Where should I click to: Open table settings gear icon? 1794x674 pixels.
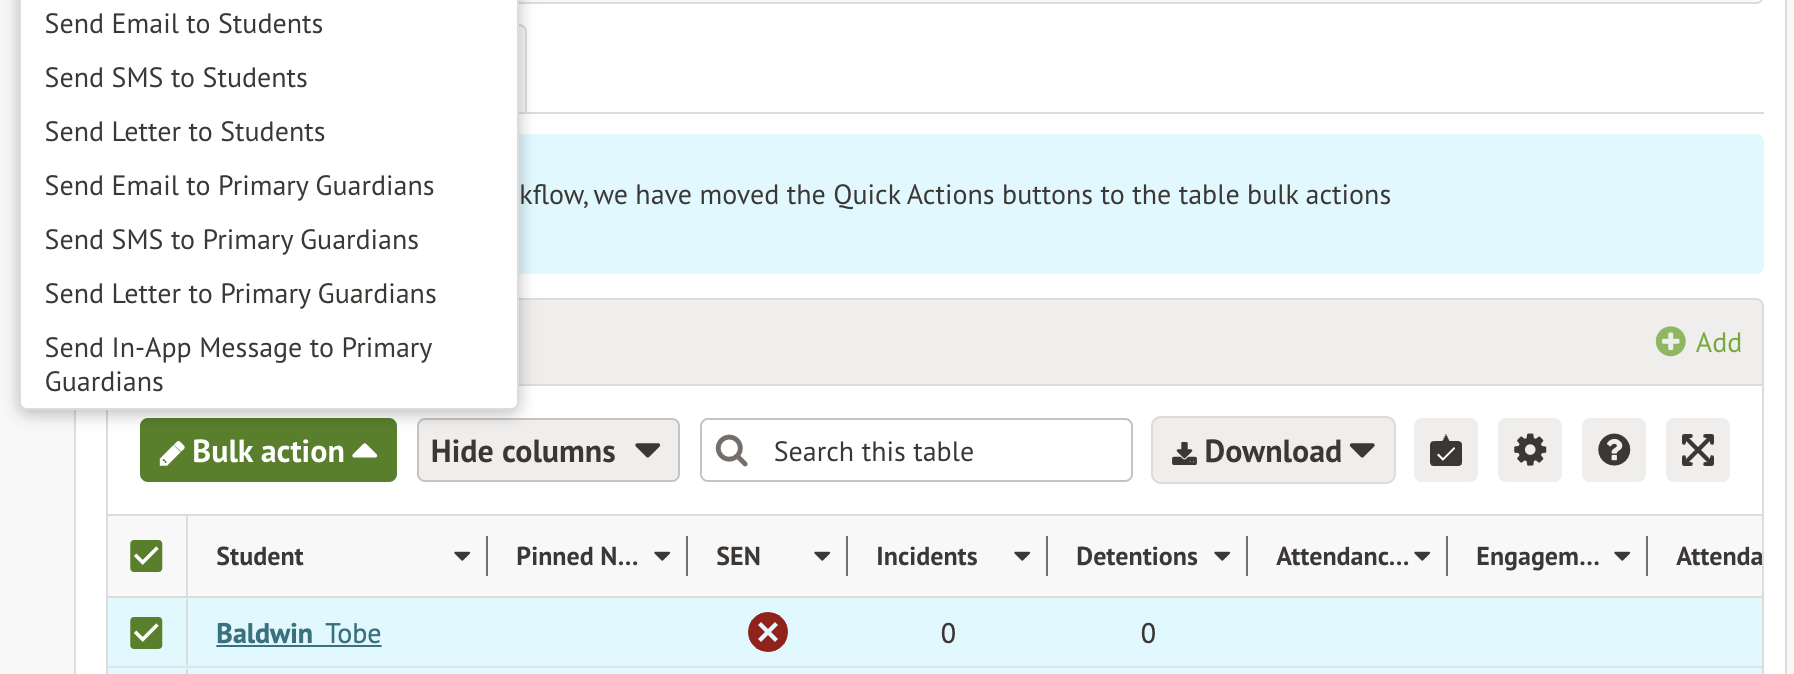(1529, 451)
